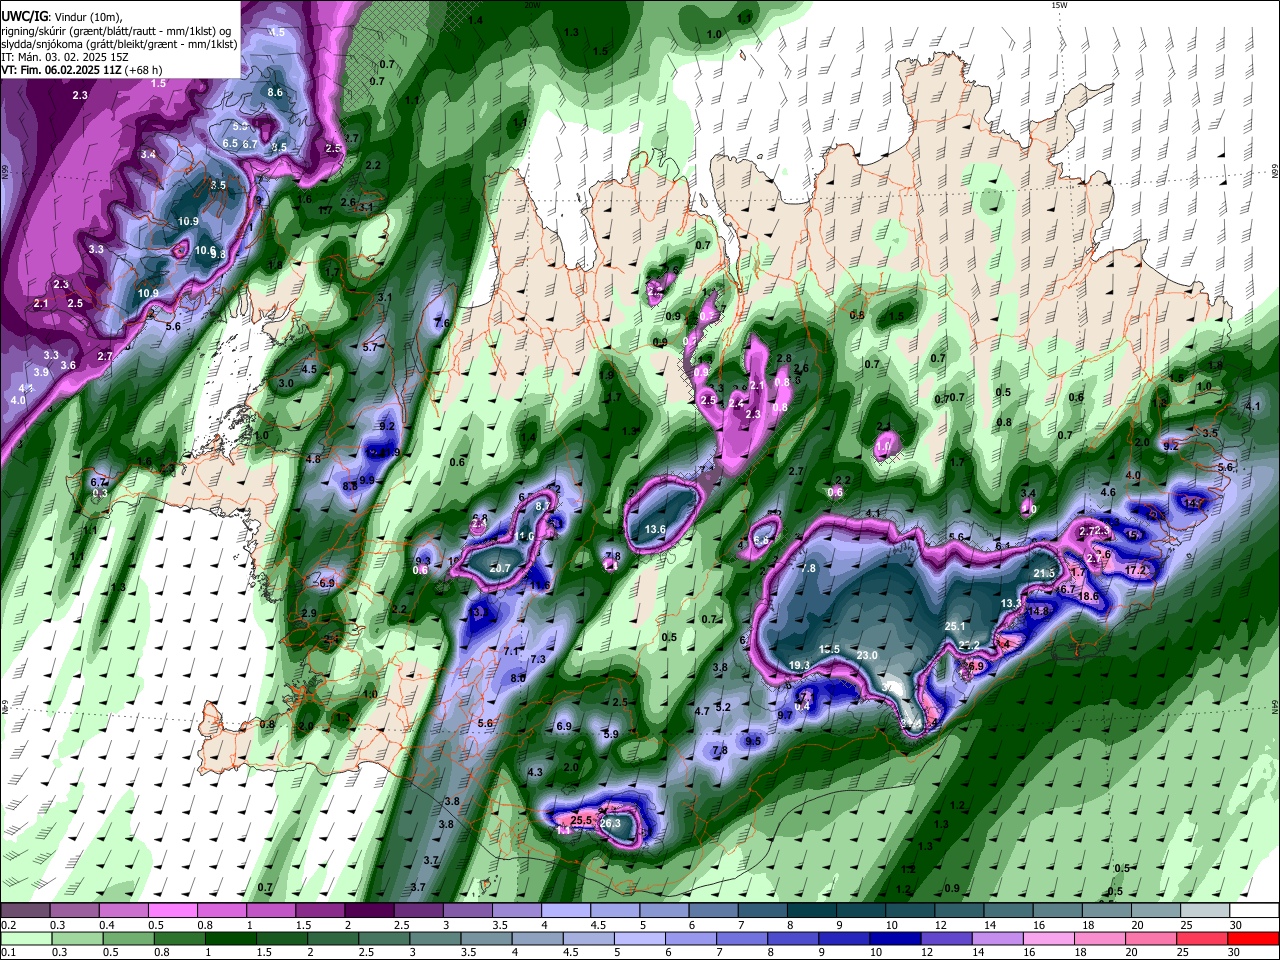Click the red swatch ending the lower legend row
Image resolution: width=1280 pixels, height=960 pixels.
(x=1254, y=938)
